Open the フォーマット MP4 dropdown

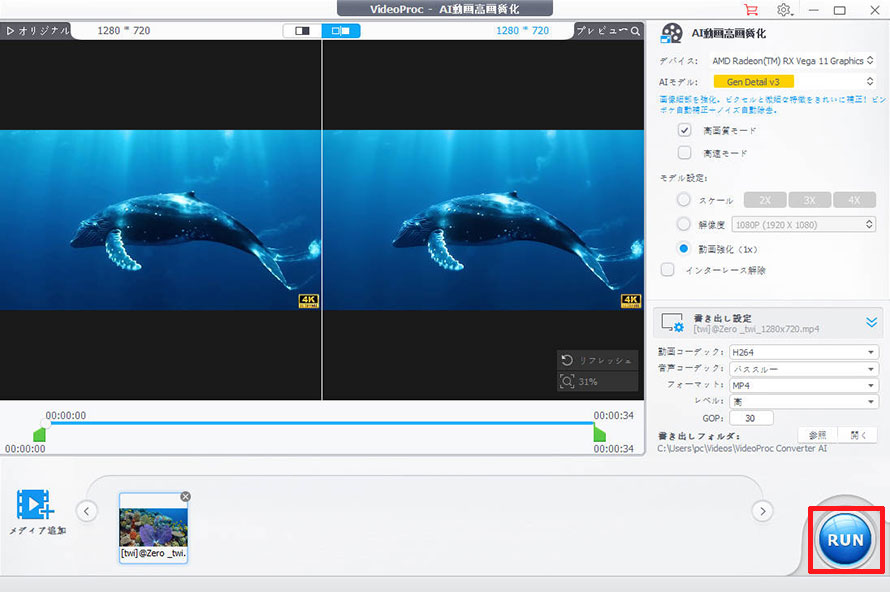(803, 385)
